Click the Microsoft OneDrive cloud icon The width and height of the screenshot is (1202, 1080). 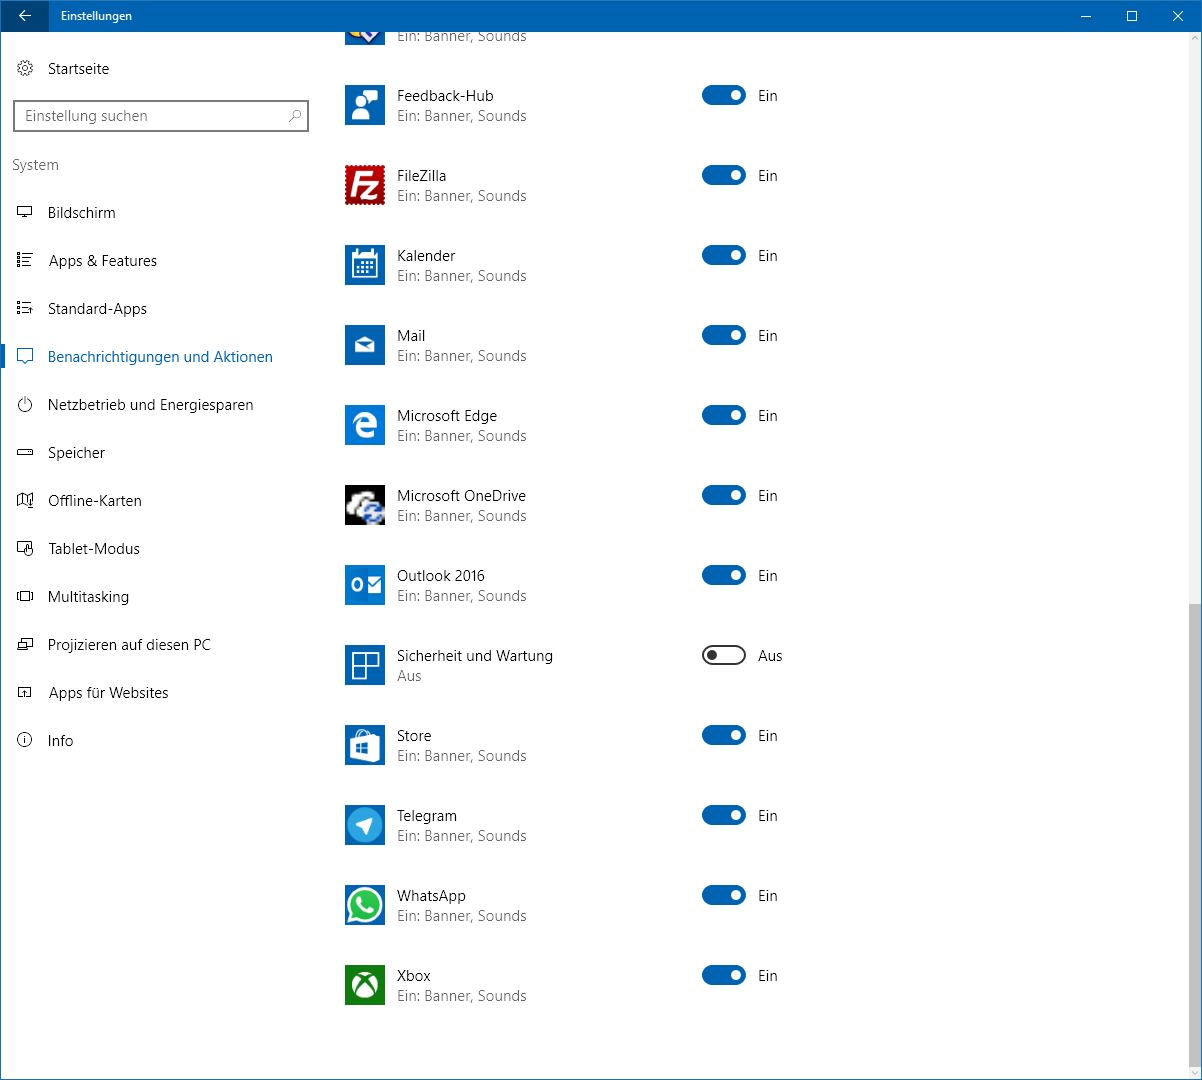365,505
